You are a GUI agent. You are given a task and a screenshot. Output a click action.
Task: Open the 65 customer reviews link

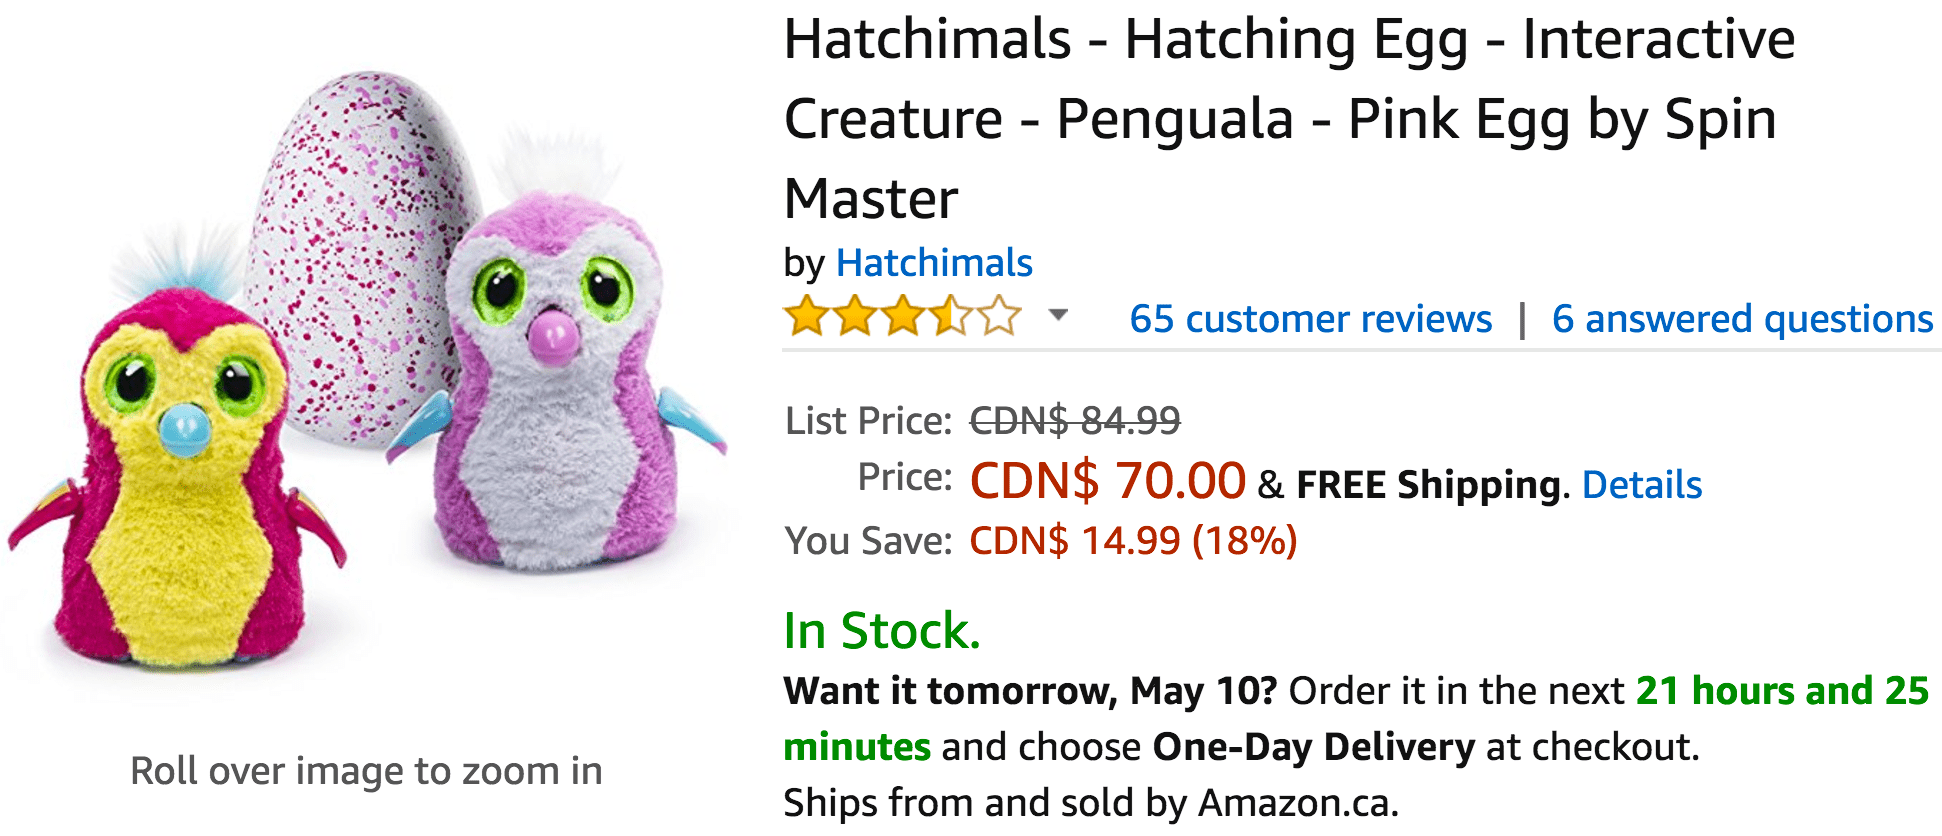tap(1310, 319)
